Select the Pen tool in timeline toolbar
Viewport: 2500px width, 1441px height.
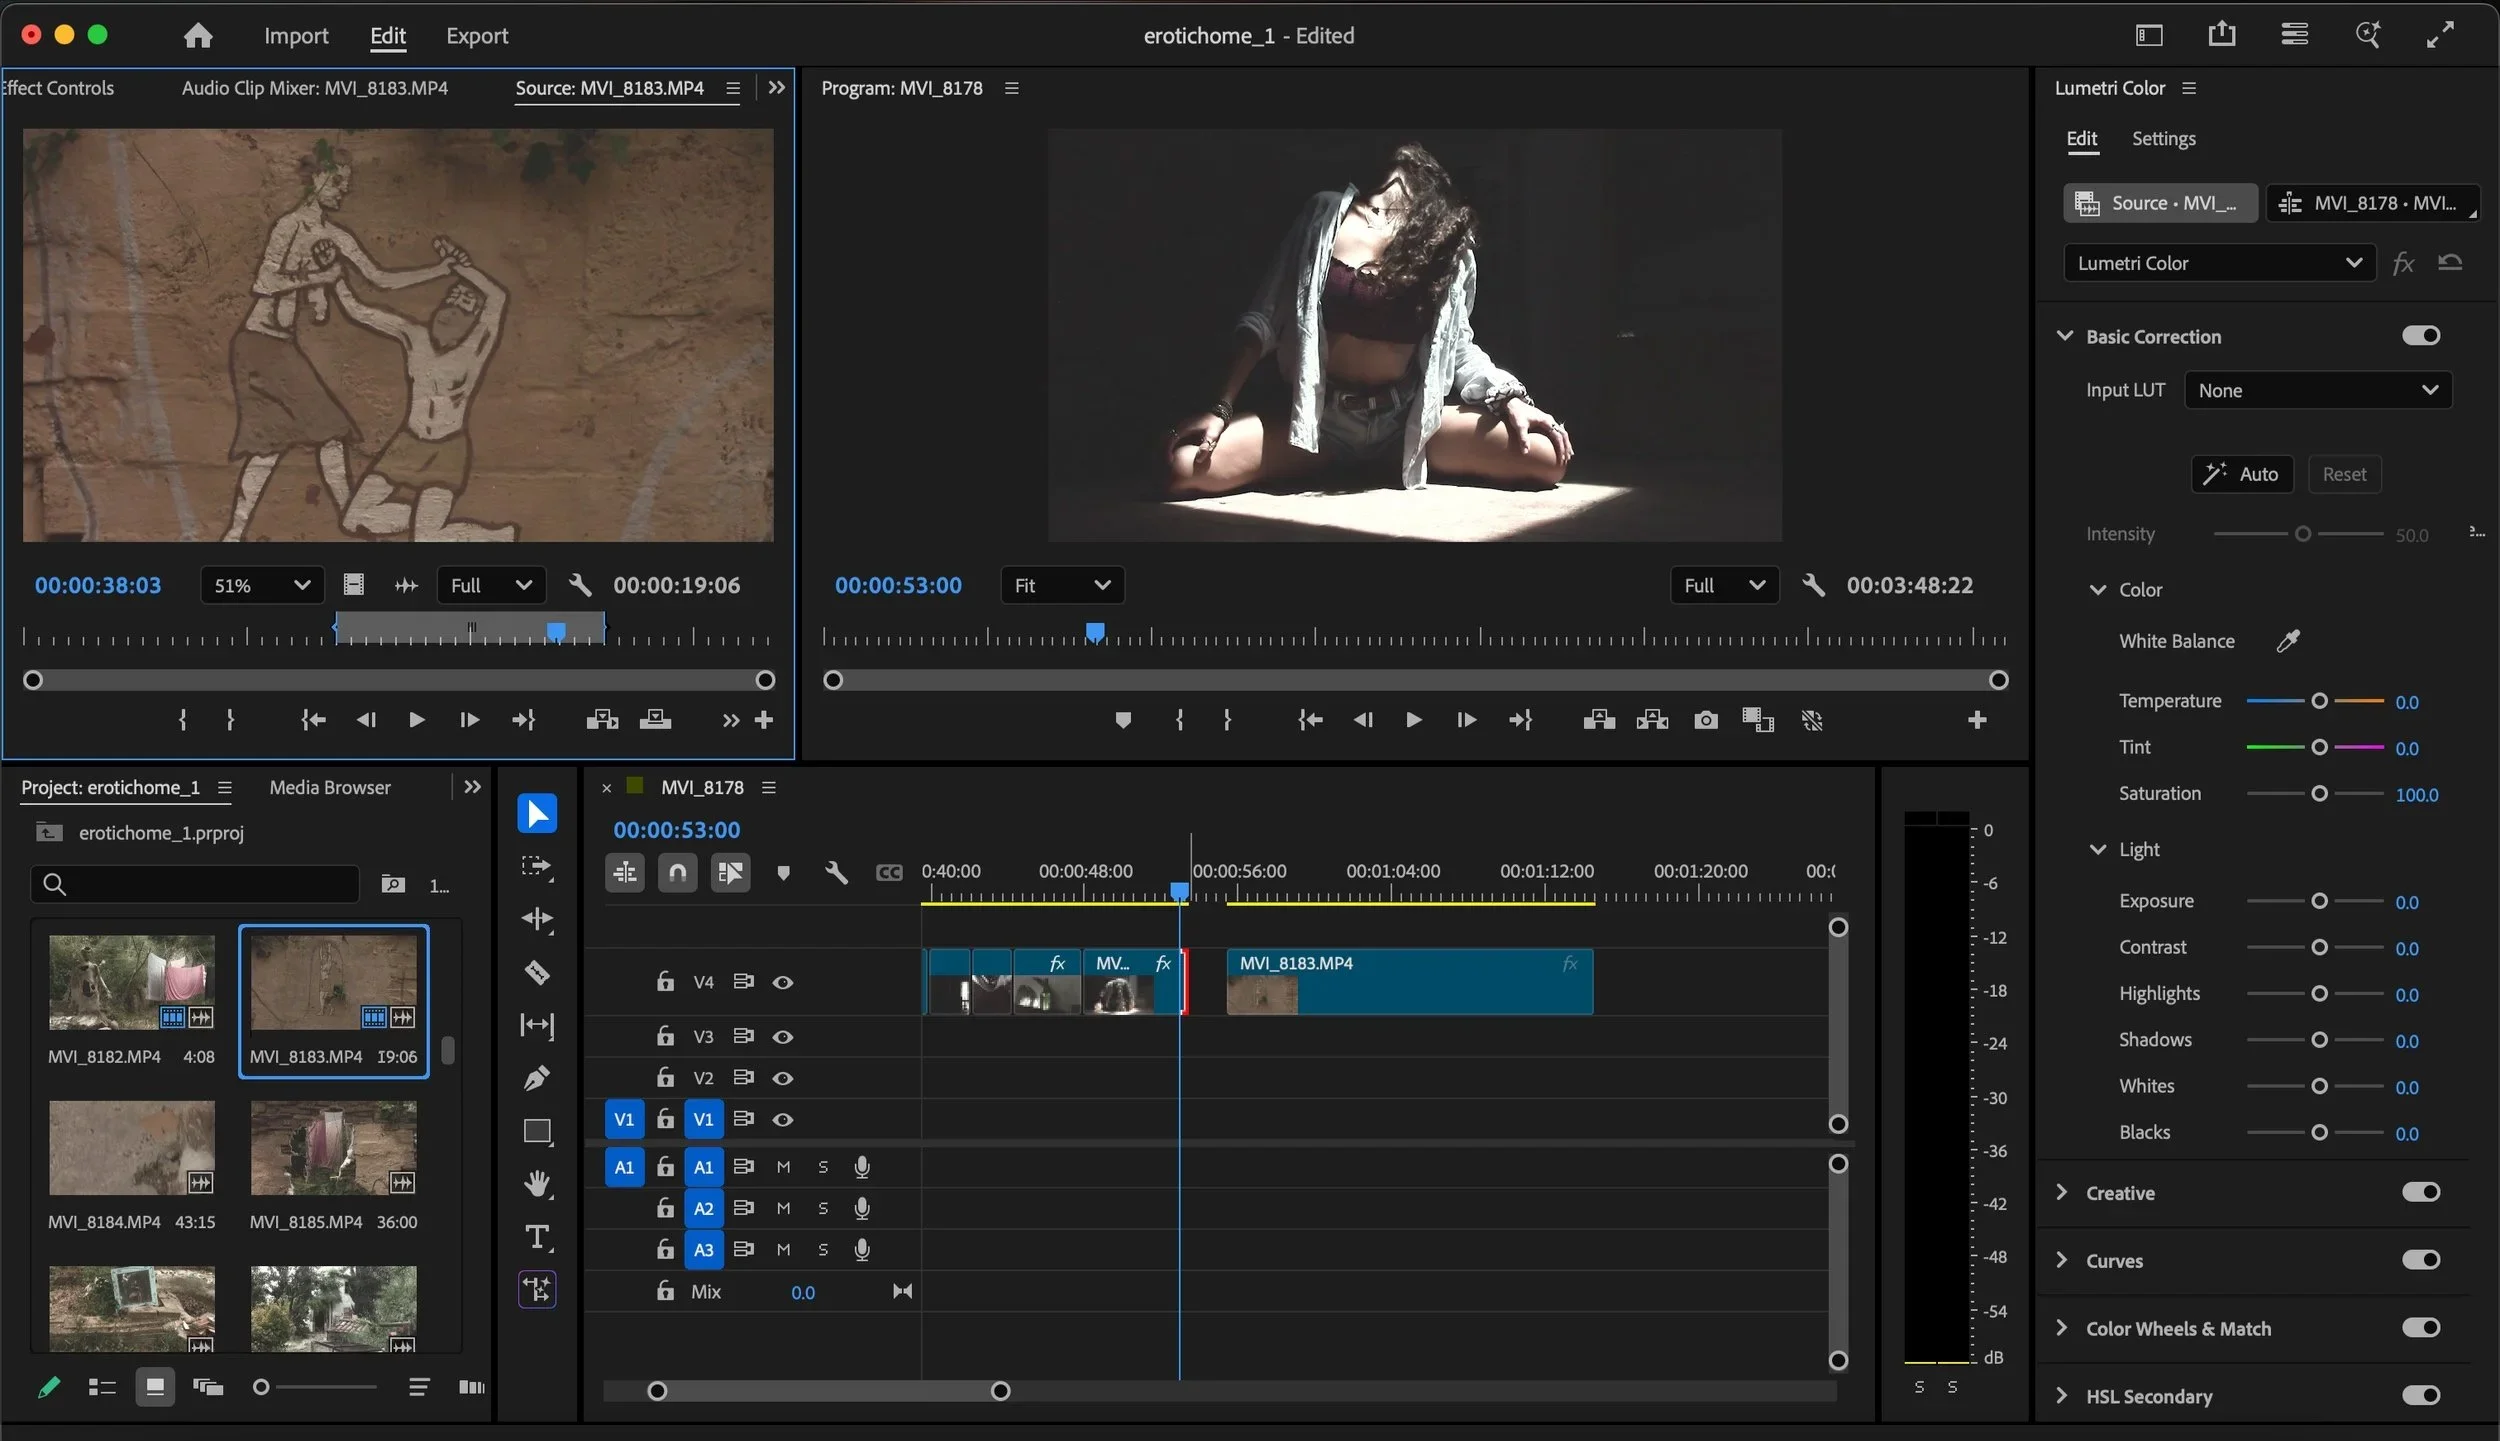(x=537, y=1078)
